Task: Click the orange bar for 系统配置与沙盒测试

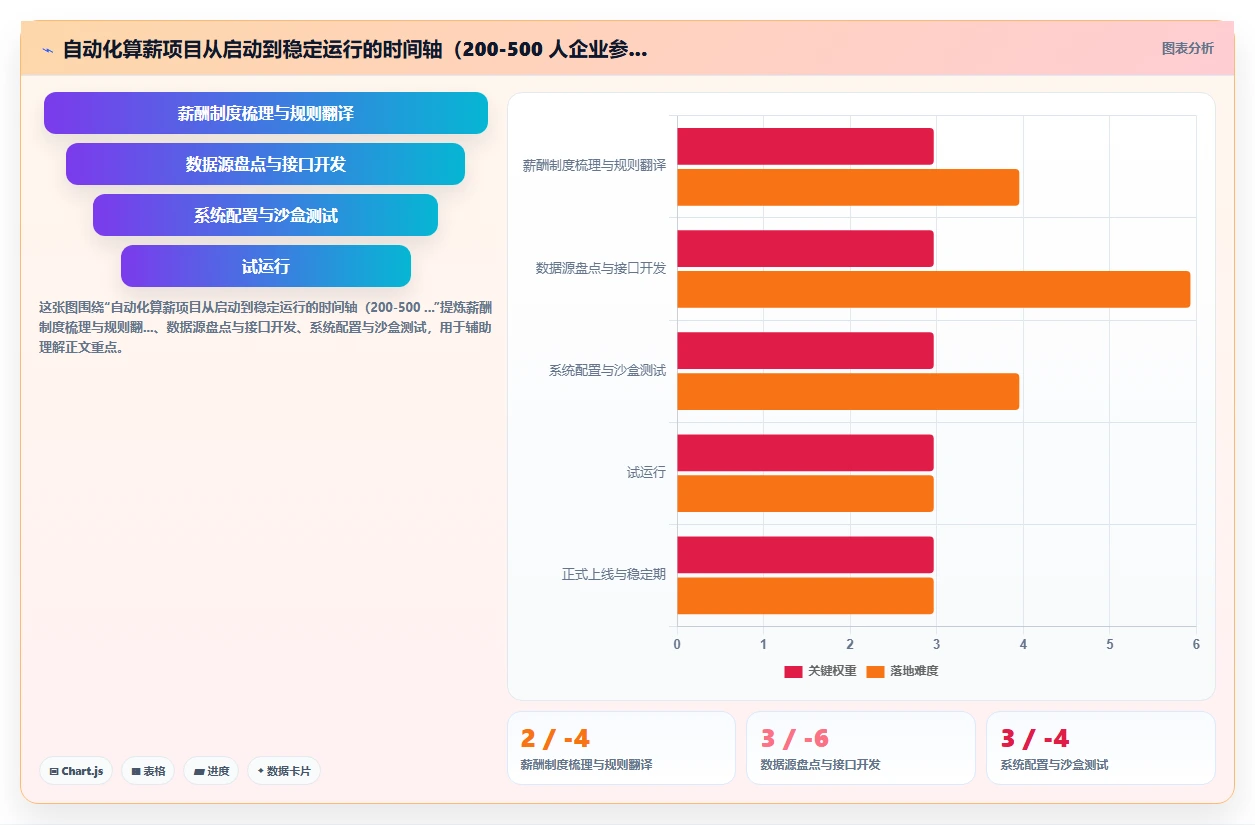Action: point(848,392)
